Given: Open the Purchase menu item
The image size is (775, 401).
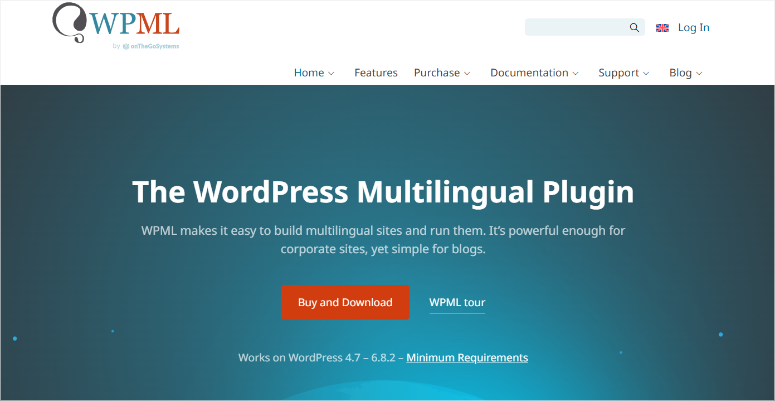Looking at the screenshot, I should pyautogui.click(x=437, y=73).
